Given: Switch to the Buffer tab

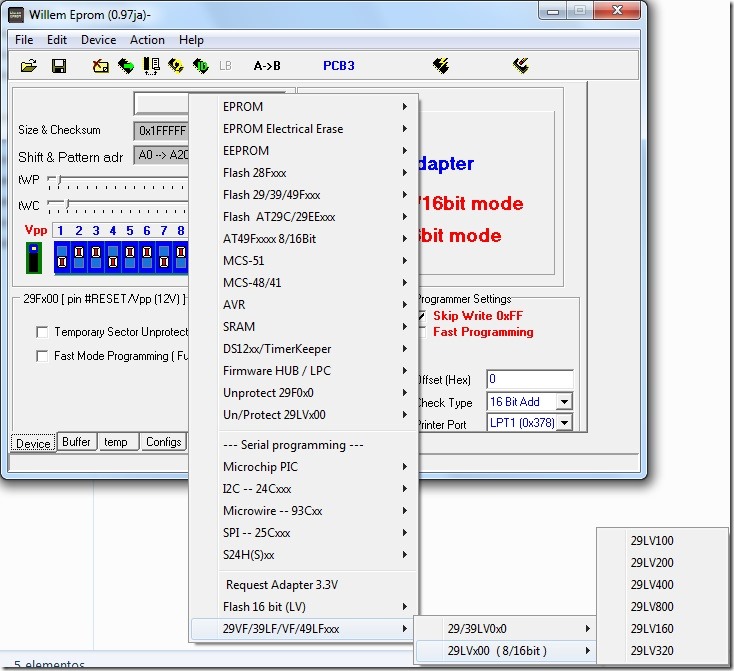Looking at the screenshot, I should pos(76,442).
